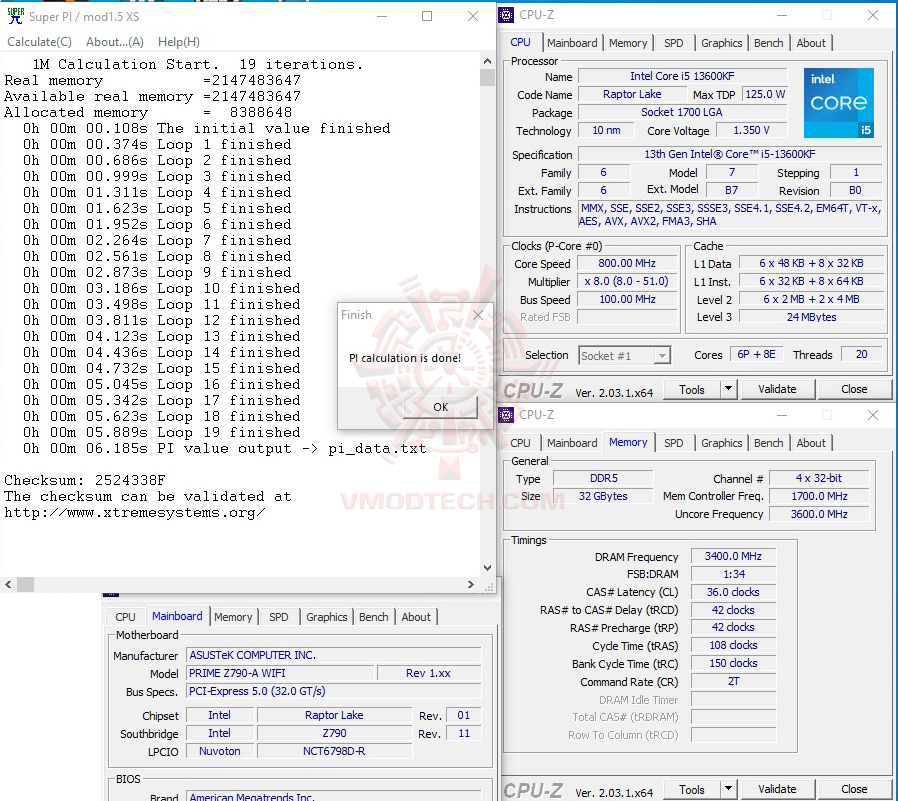The height and width of the screenshot is (801, 898).
Task: Open the Calculate menu in Super PI
Action: (39, 41)
